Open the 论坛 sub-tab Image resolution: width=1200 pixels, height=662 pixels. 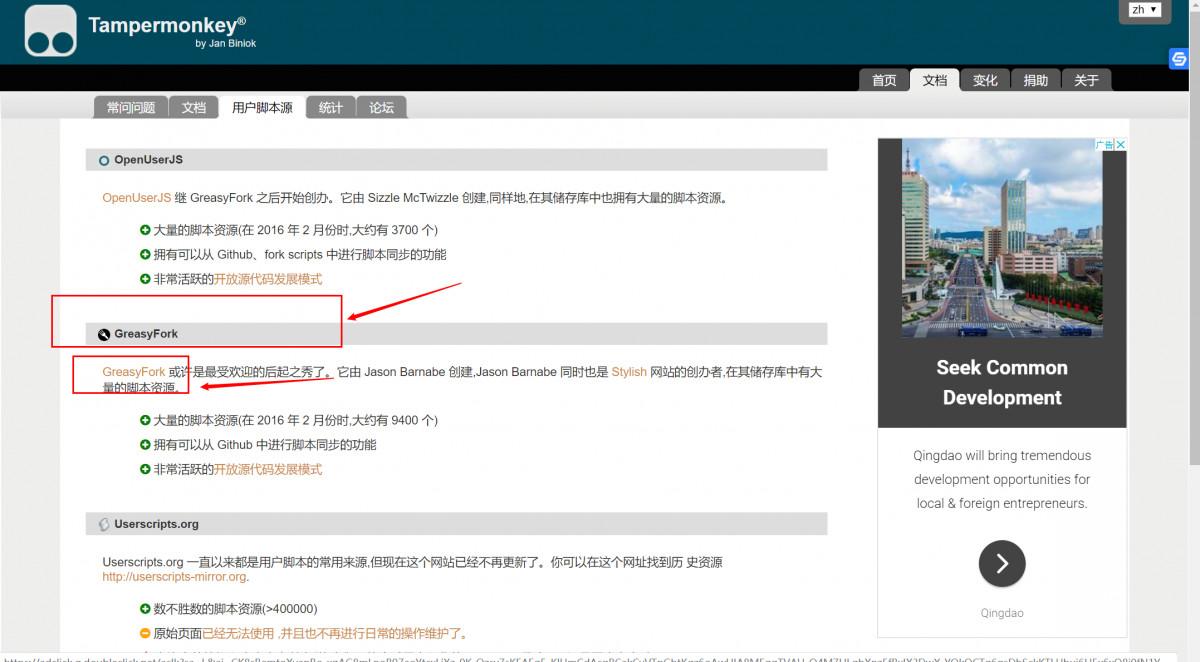click(x=381, y=107)
